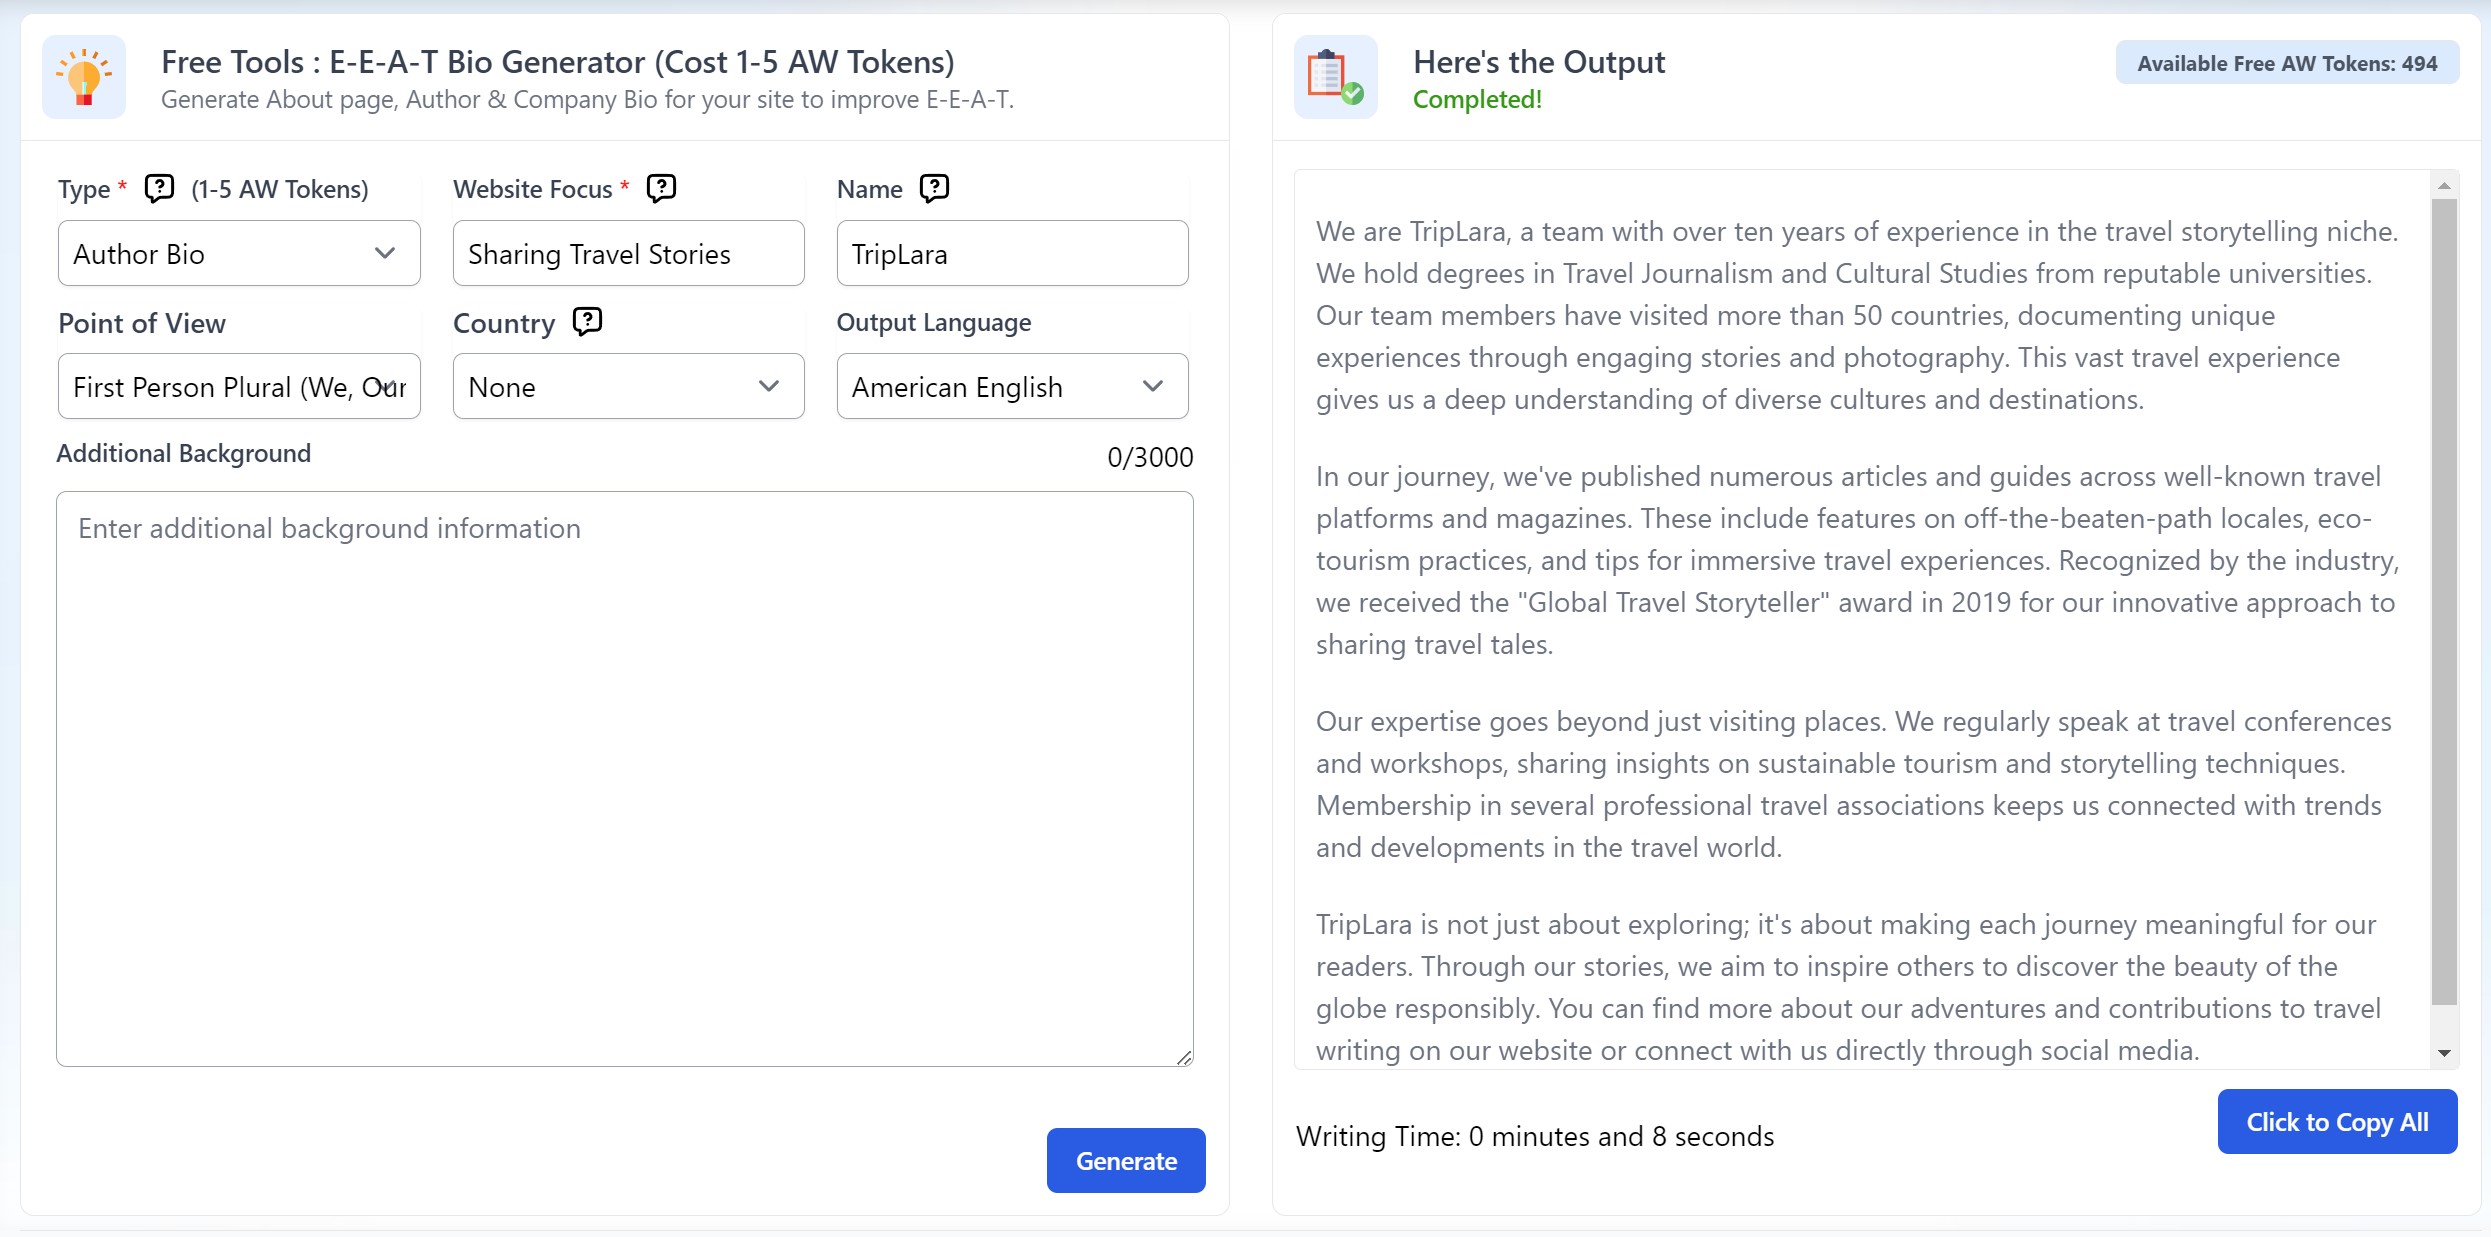
Task: Click the help icon beside Website Focus
Action: tap(661, 188)
